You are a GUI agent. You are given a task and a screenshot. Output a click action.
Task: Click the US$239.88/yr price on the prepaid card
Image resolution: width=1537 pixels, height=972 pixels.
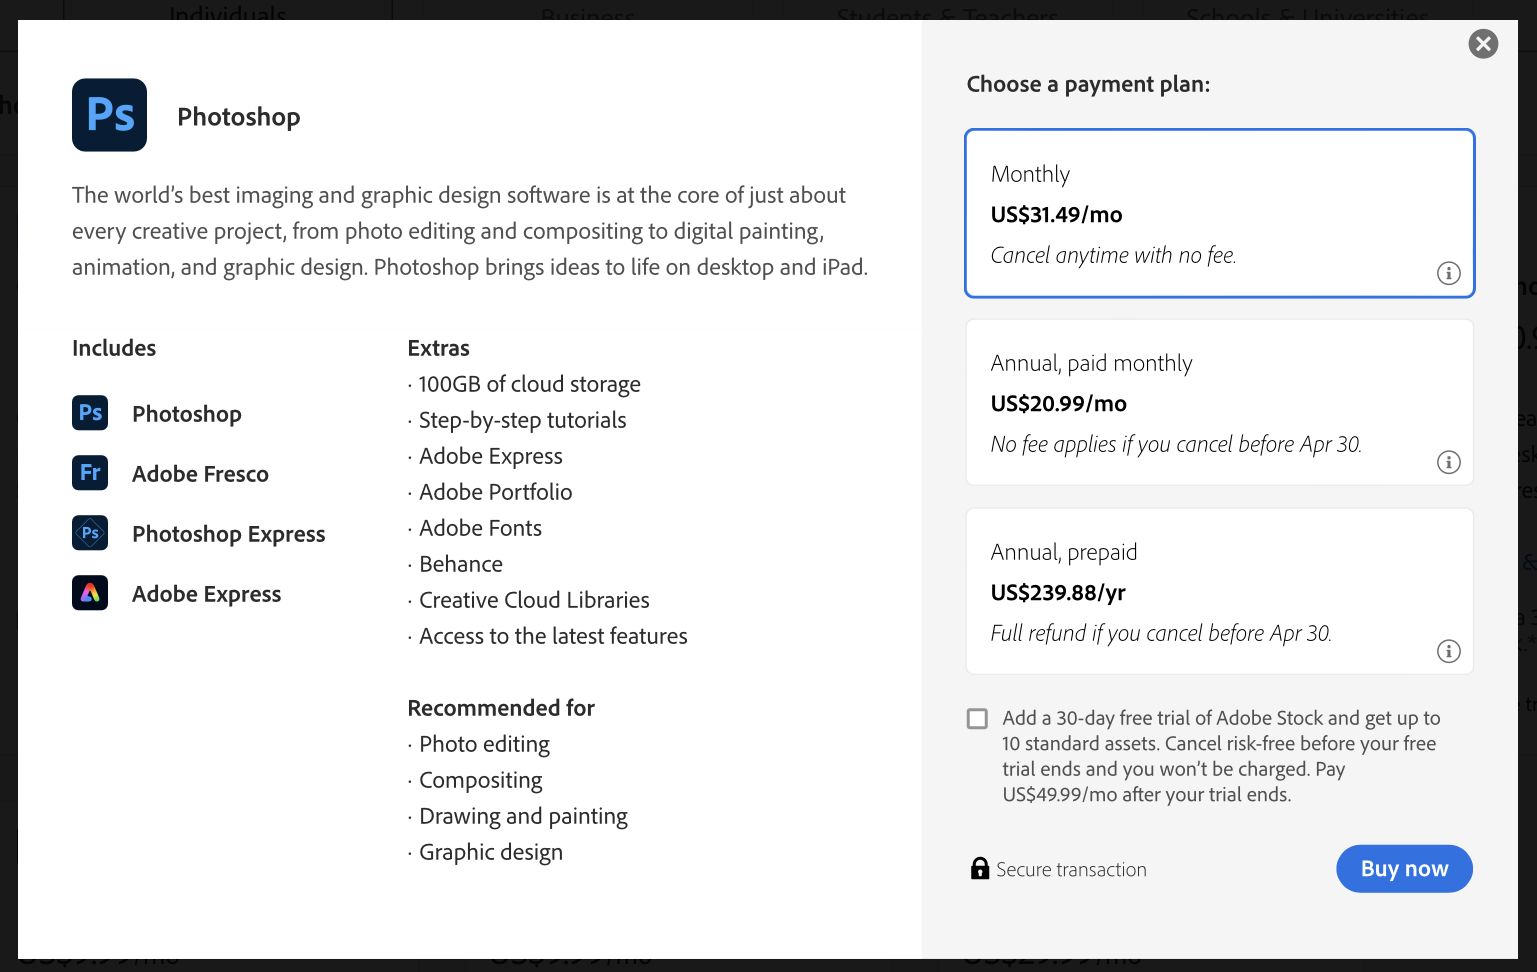tap(1057, 592)
